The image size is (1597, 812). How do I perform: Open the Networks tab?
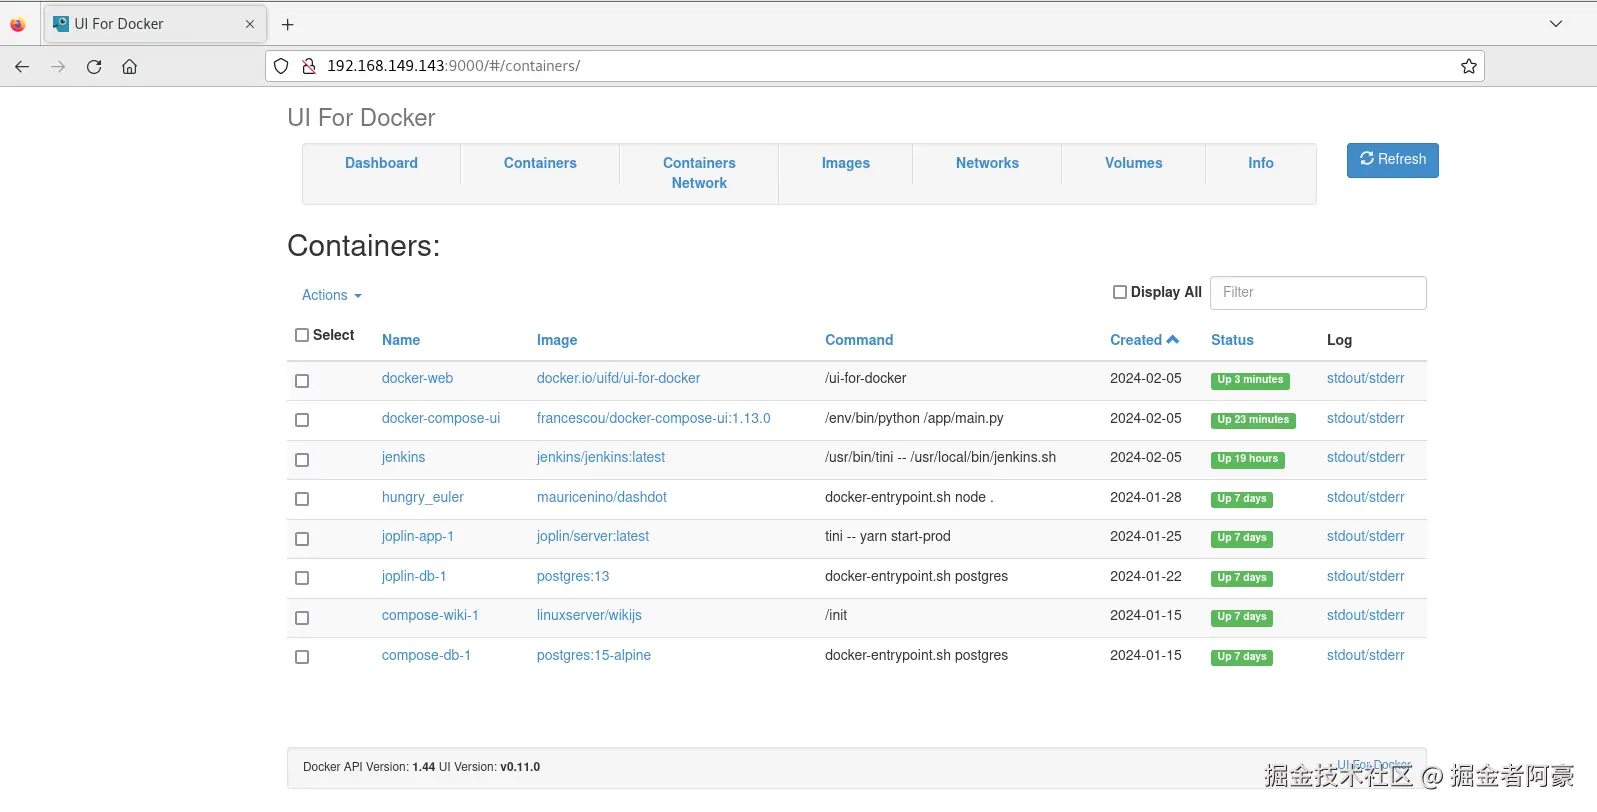pos(987,163)
